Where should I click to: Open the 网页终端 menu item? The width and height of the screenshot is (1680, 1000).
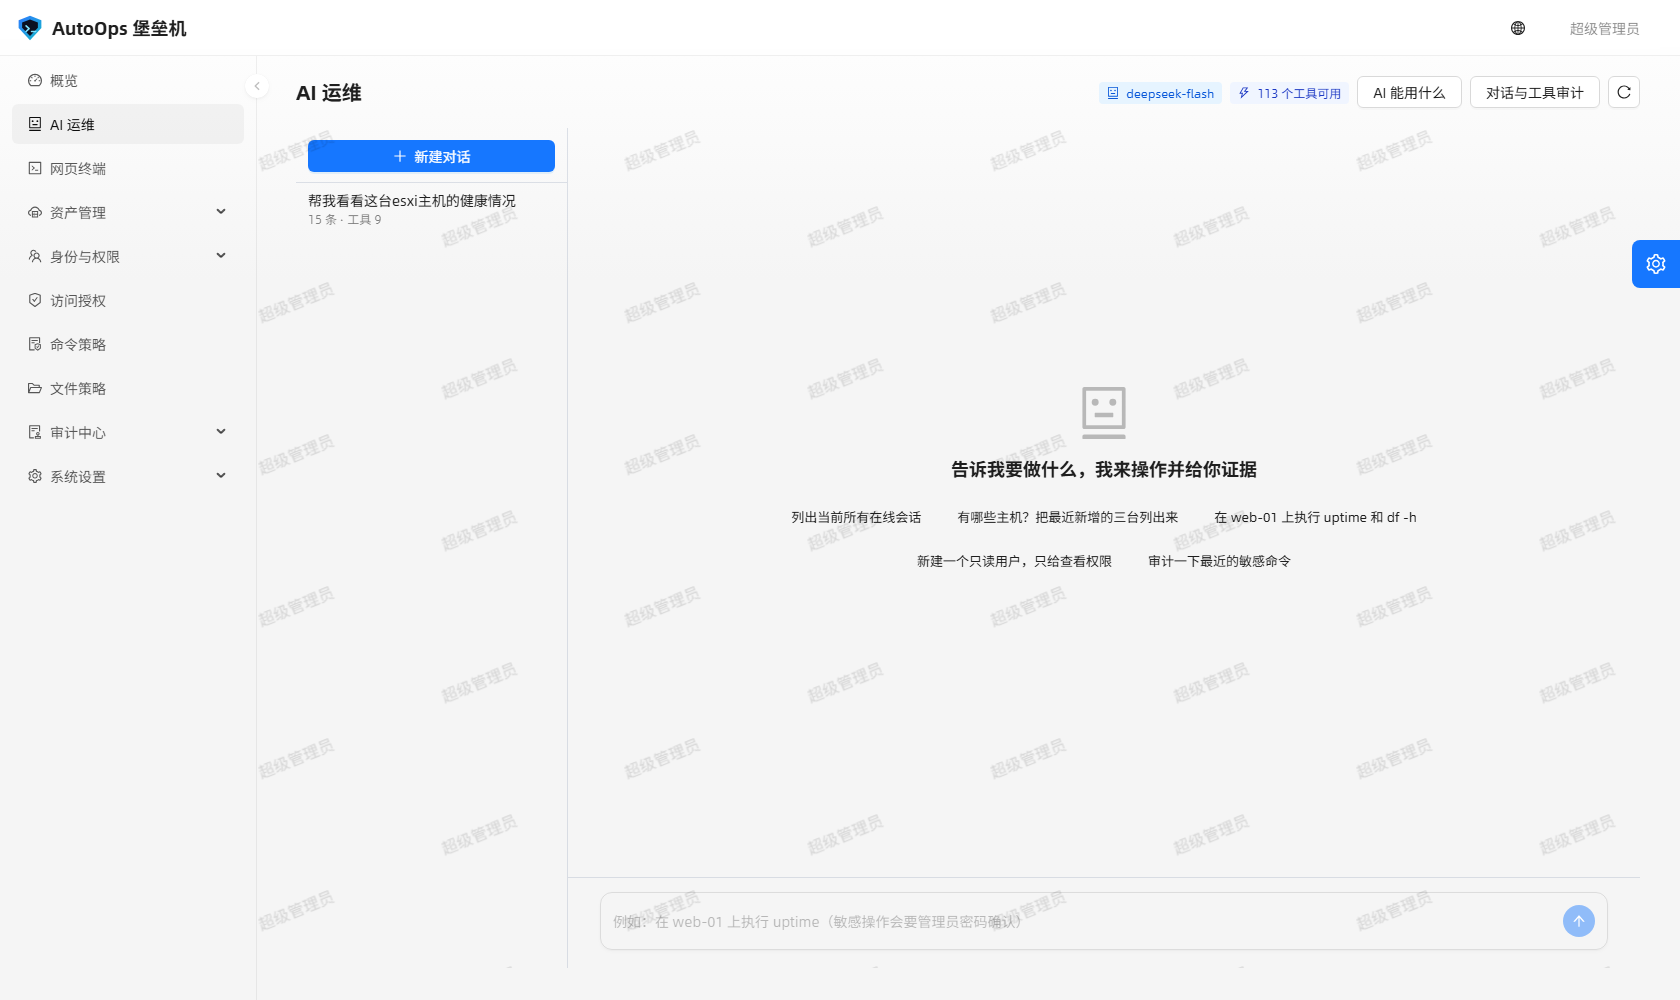(x=128, y=168)
